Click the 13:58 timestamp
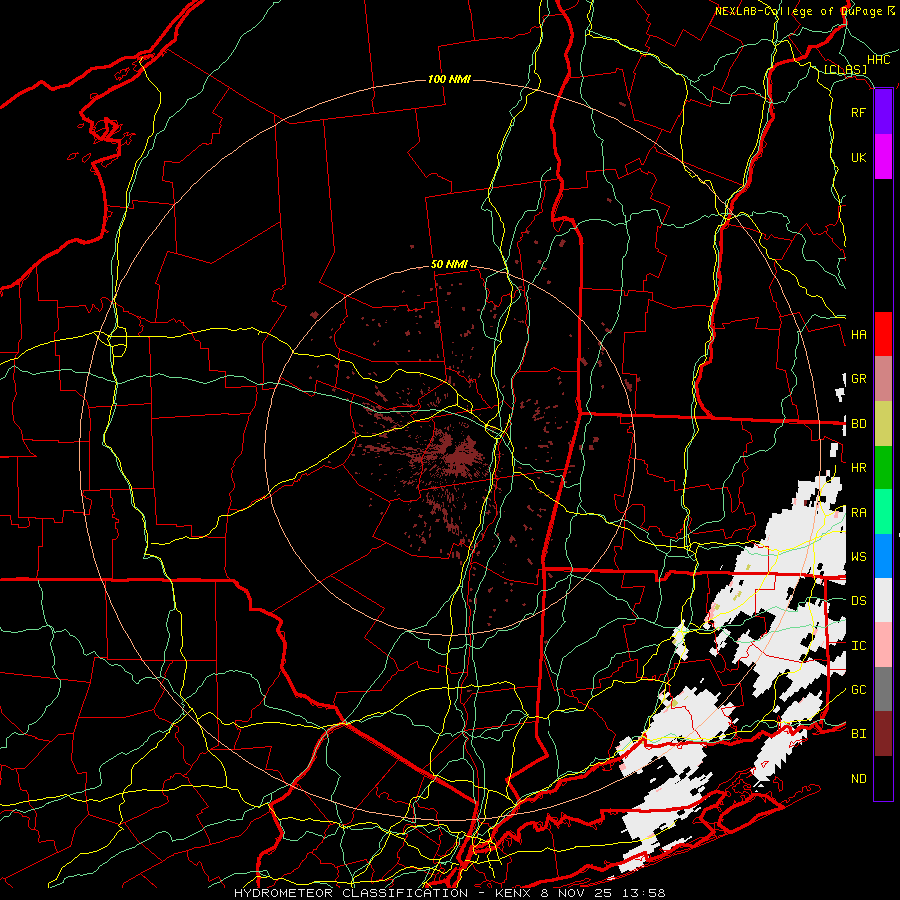This screenshot has width=900, height=900. (644, 893)
